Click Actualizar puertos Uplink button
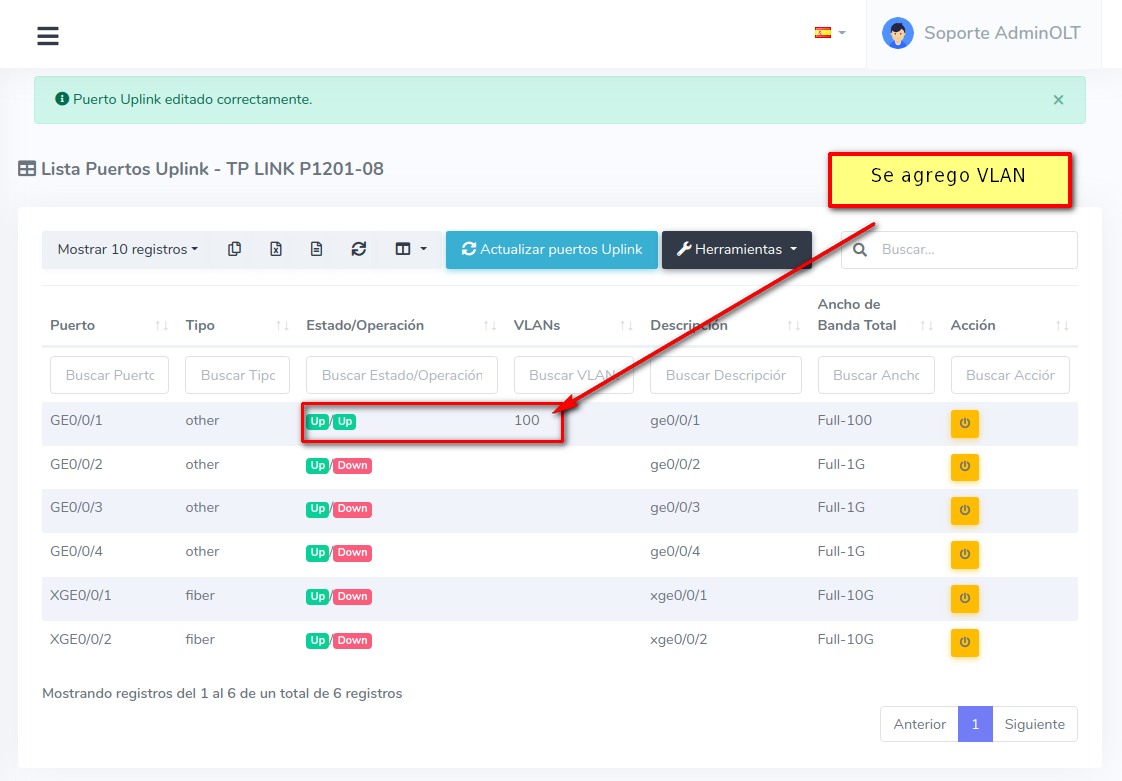The image size is (1122, 781). pyautogui.click(x=551, y=249)
